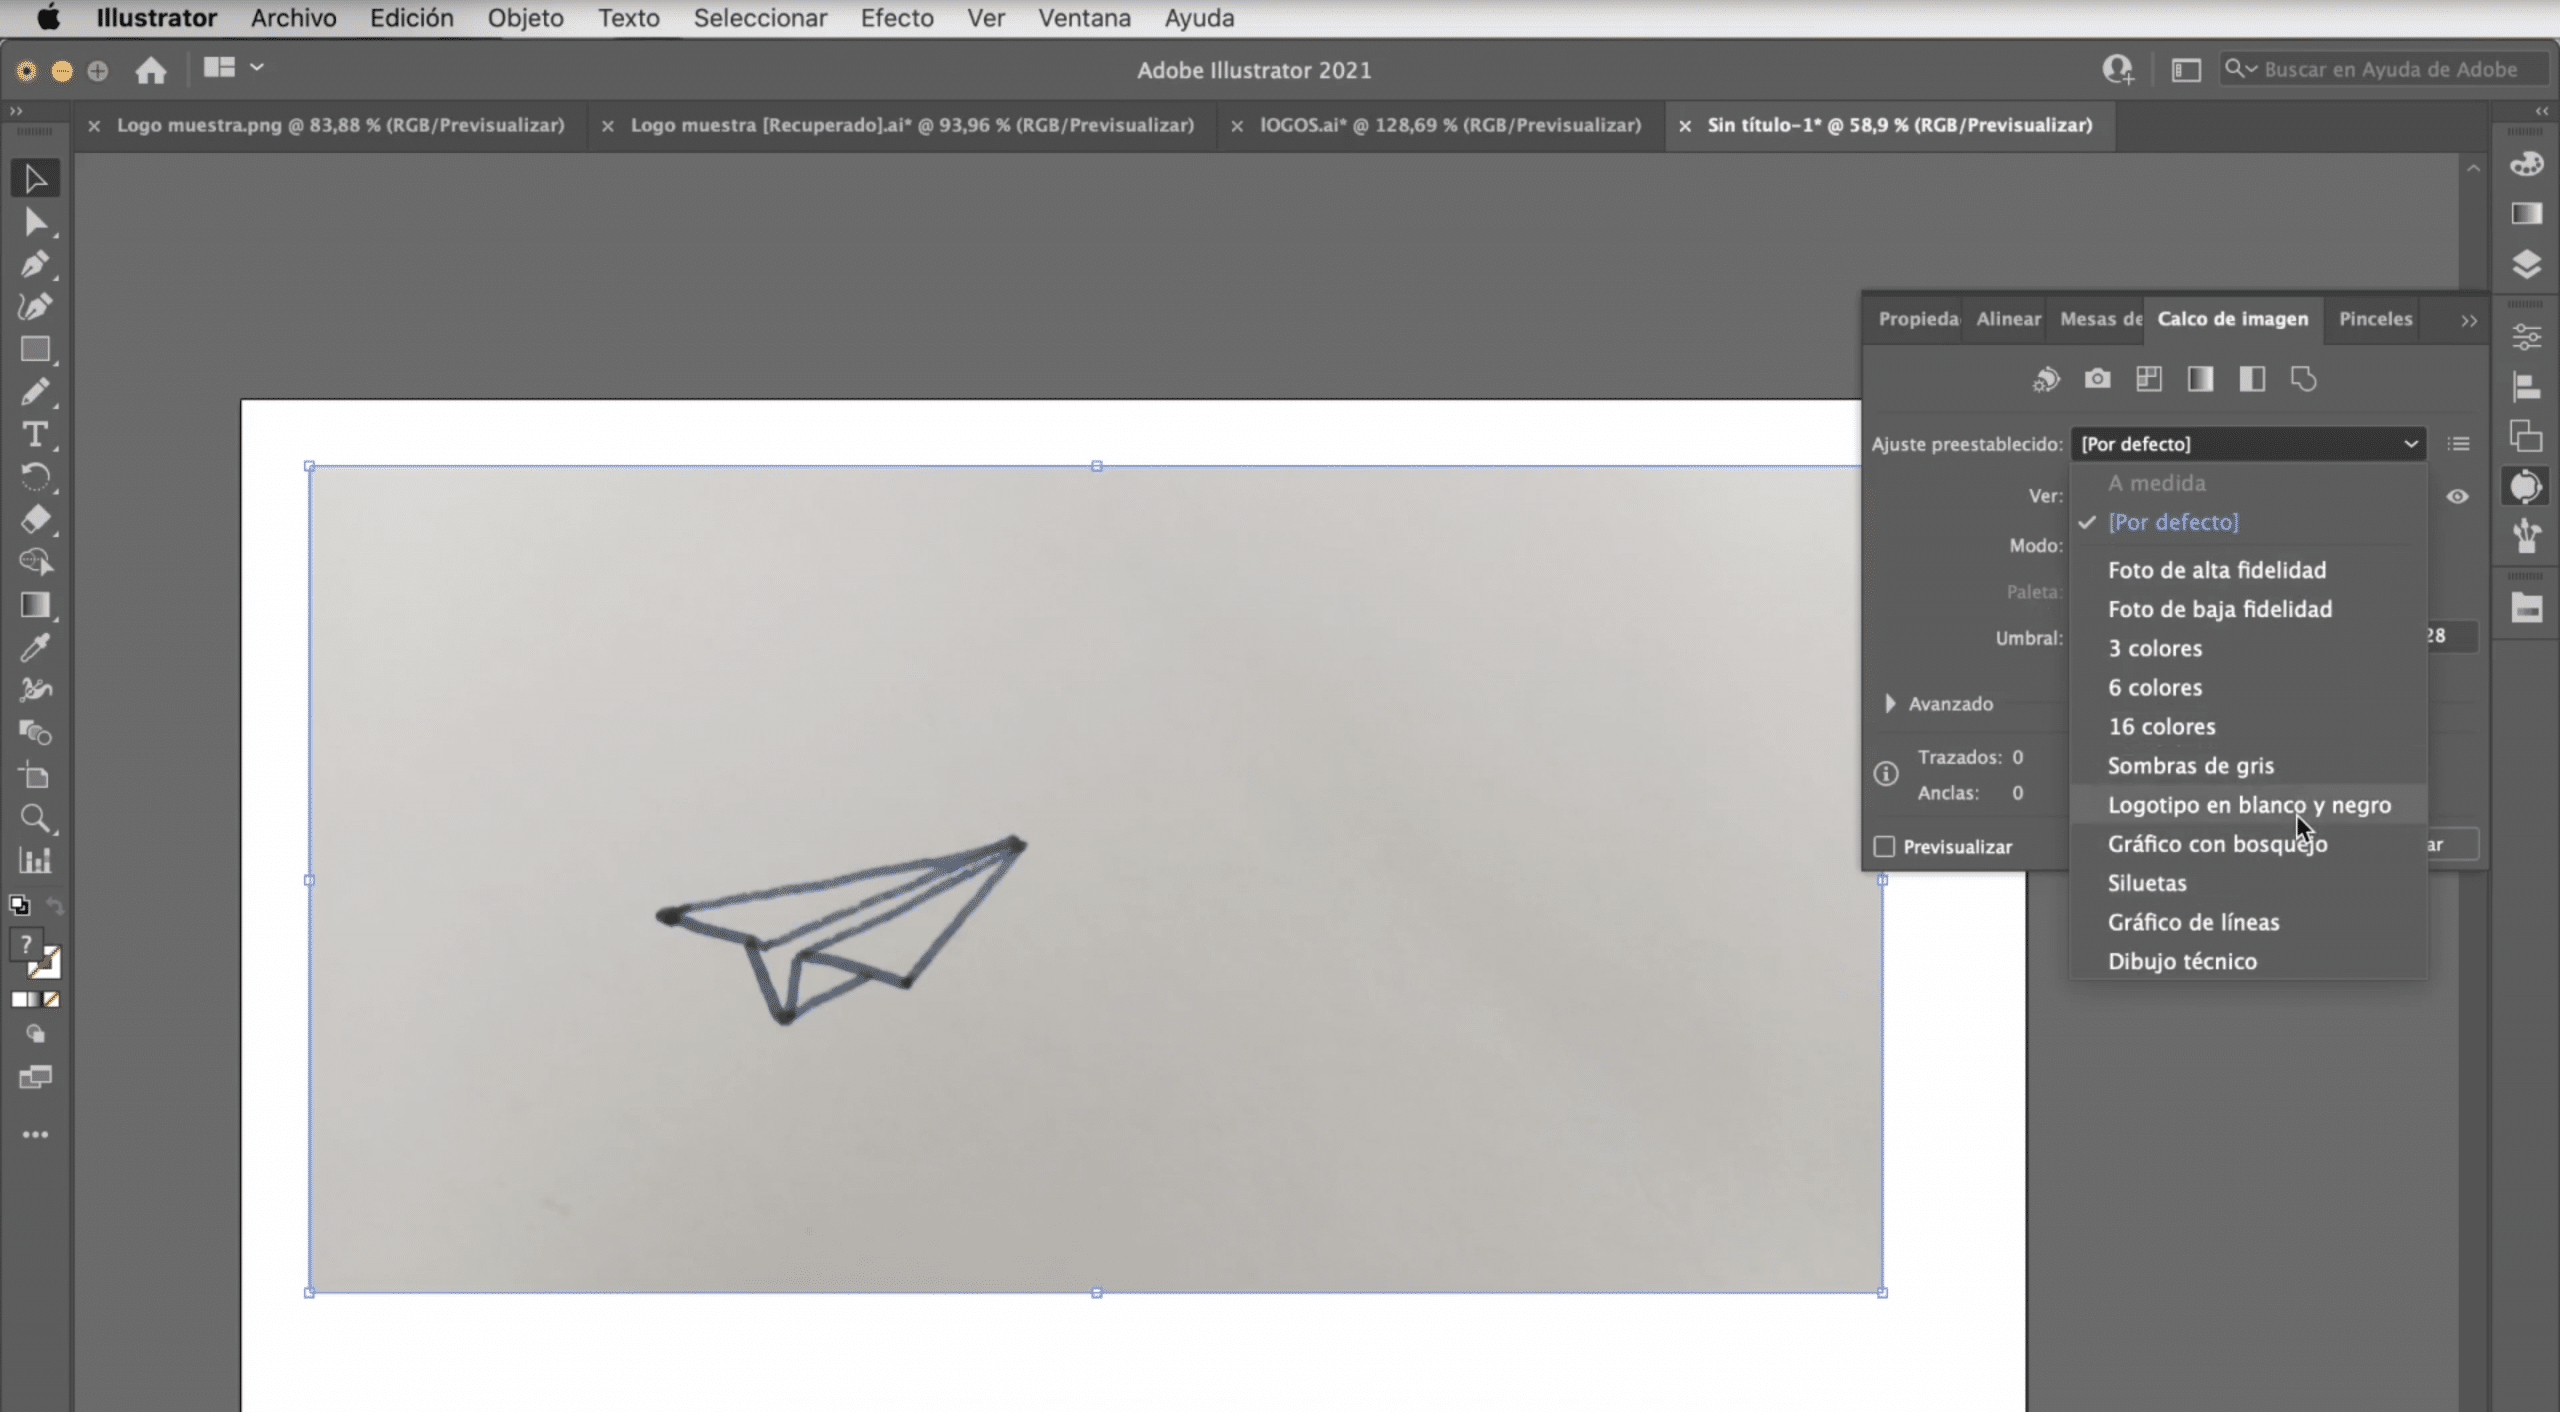
Task: Switch to the Alinear panel tab
Action: [2008, 319]
